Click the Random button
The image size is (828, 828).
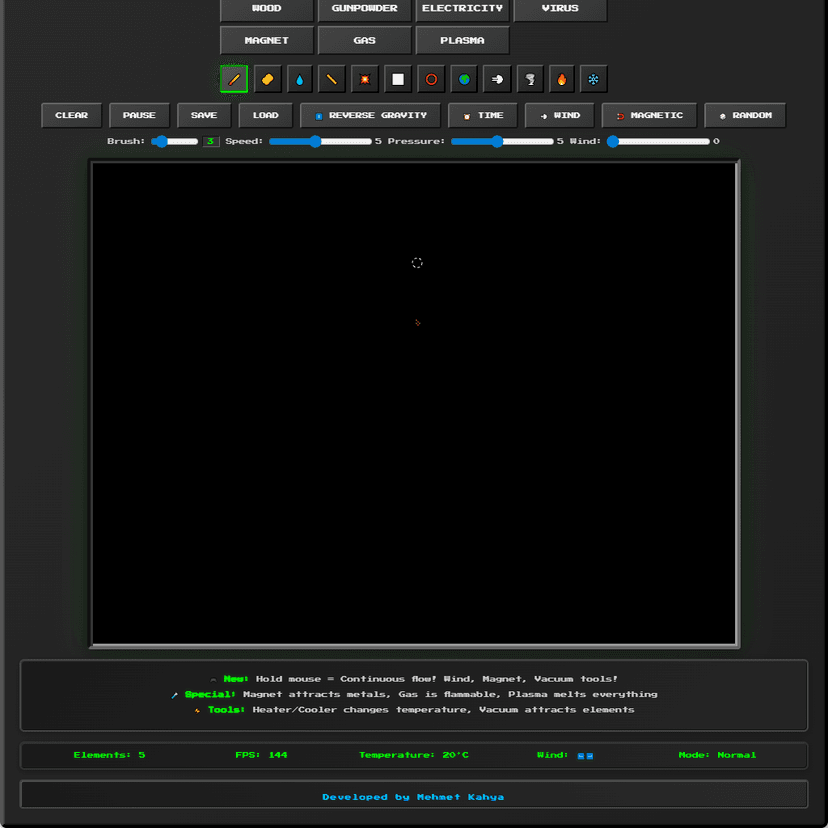(745, 115)
